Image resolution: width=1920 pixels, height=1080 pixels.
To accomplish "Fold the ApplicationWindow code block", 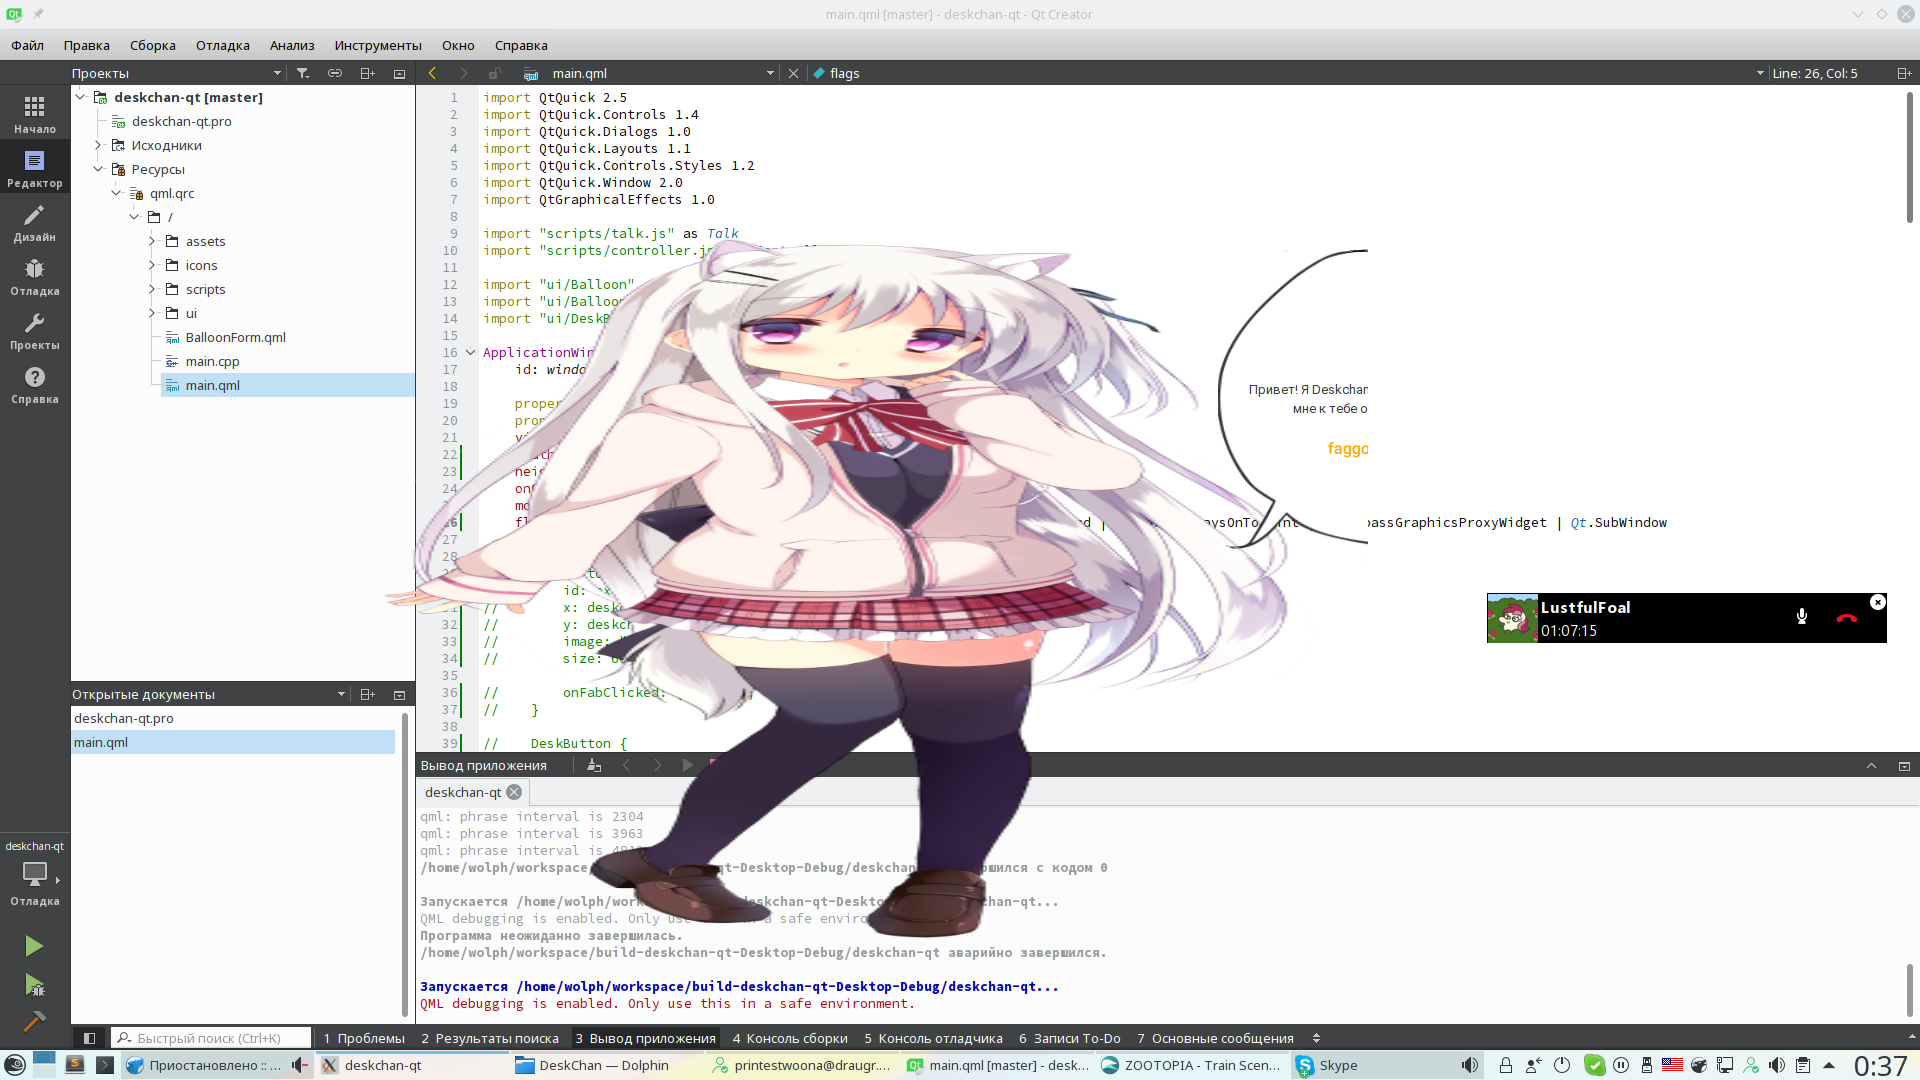I will tap(470, 352).
